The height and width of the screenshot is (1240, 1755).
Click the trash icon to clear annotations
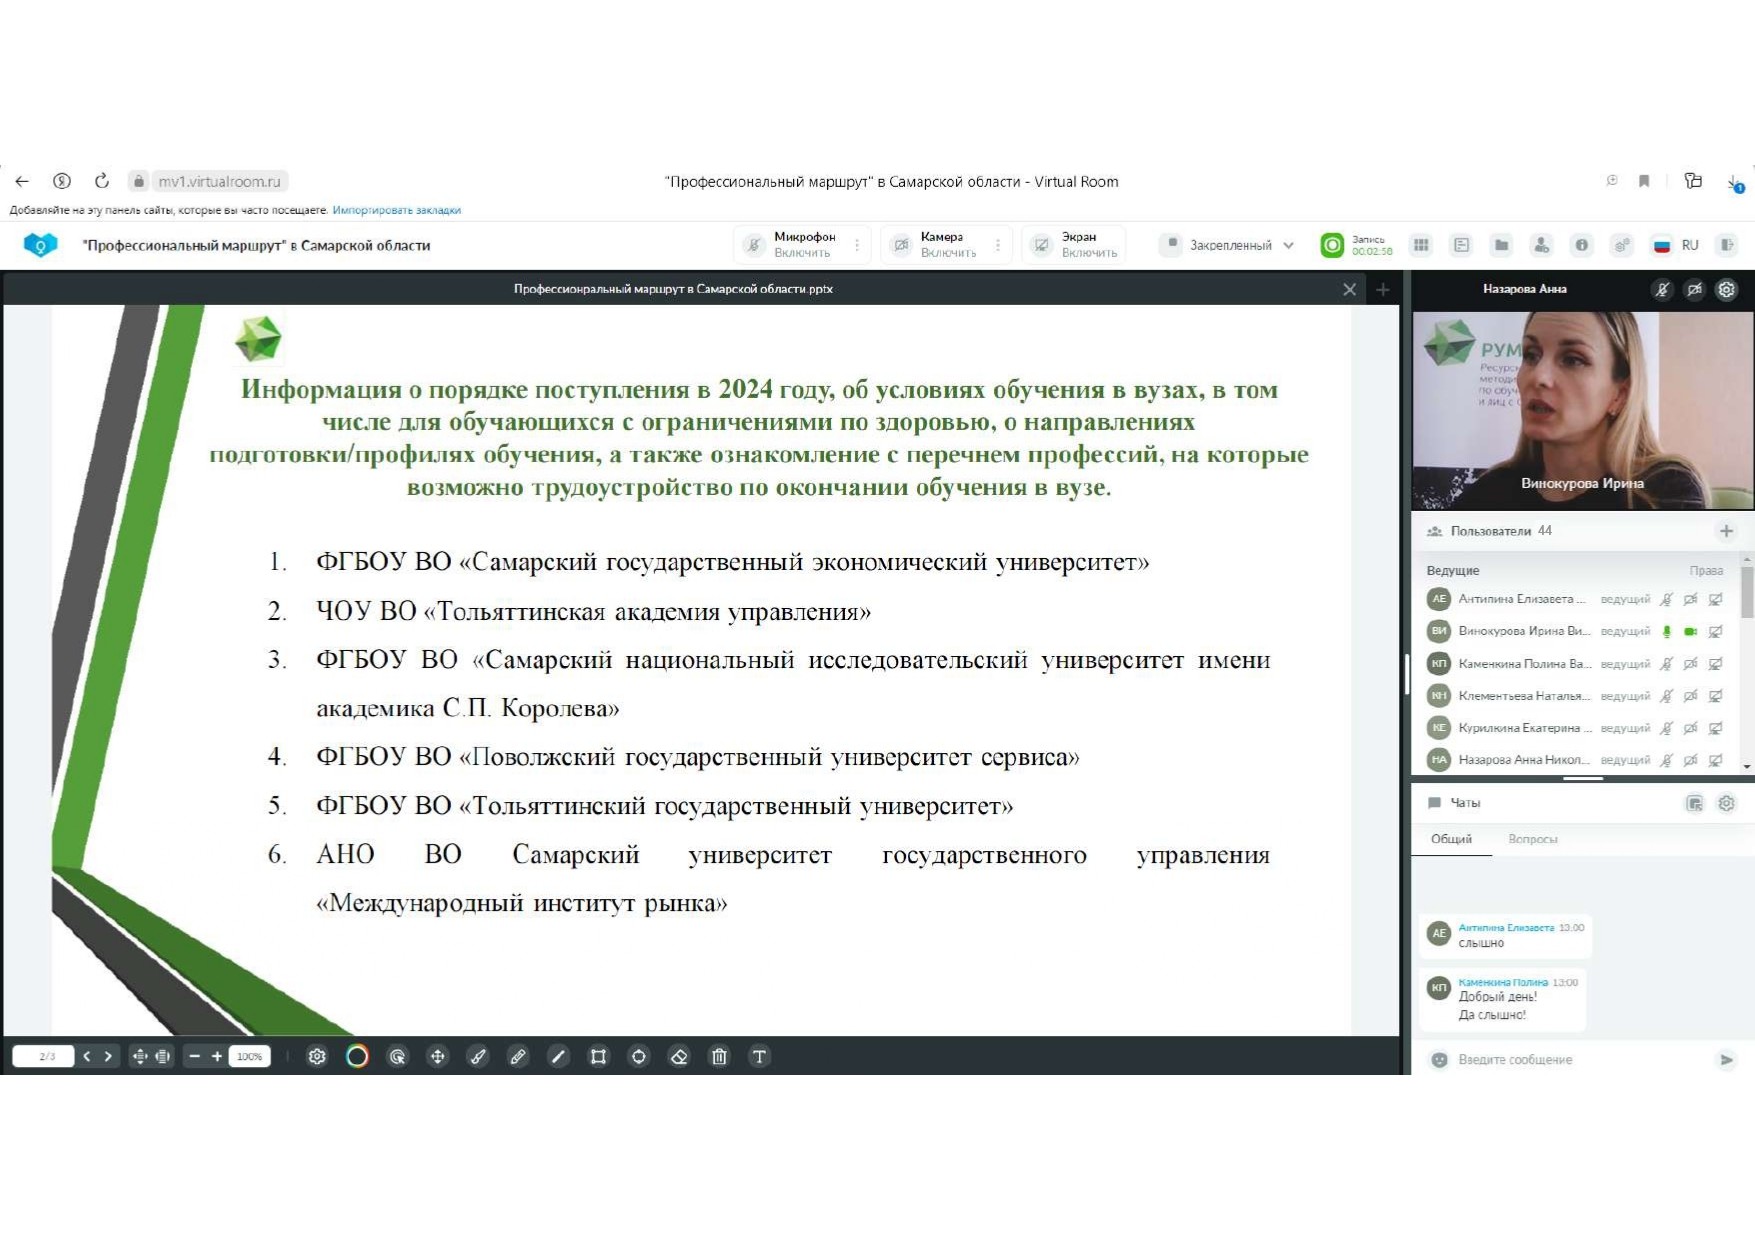[719, 1056]
